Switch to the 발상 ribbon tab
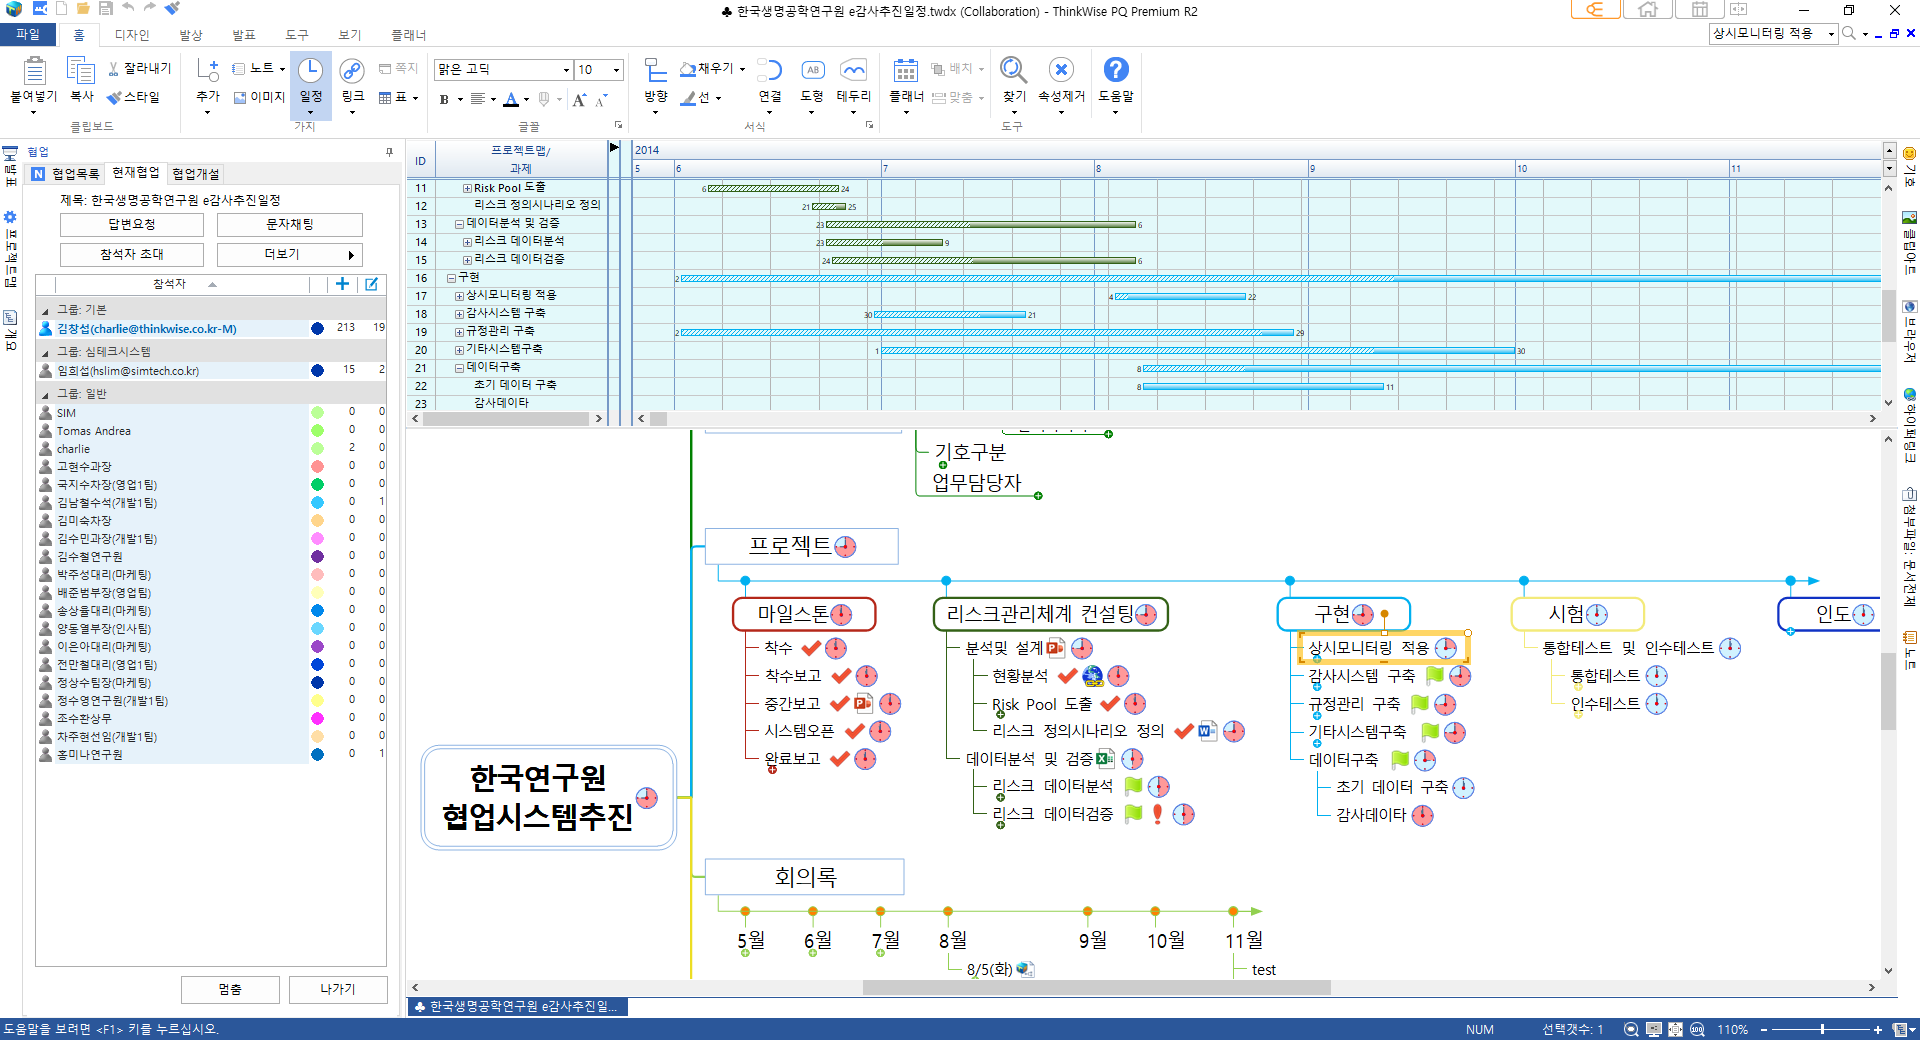 tap(190, 35)
